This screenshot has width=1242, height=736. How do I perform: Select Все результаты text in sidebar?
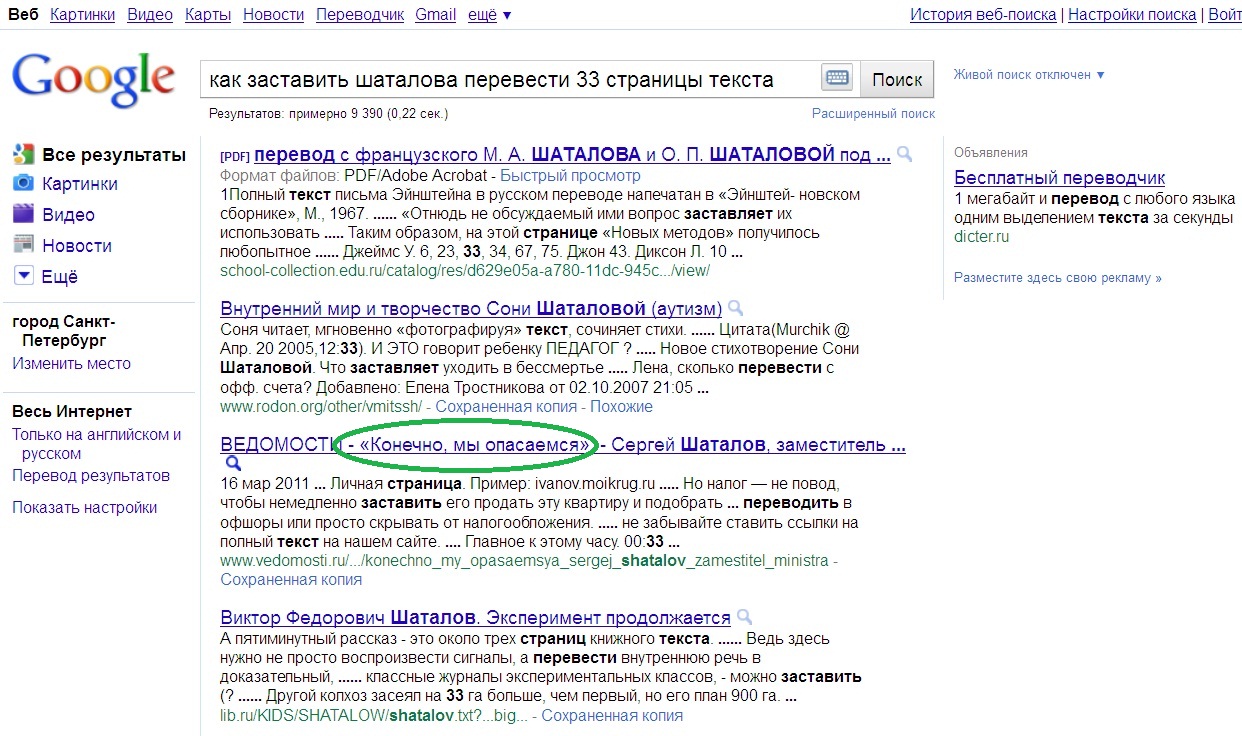pos(114,155)
